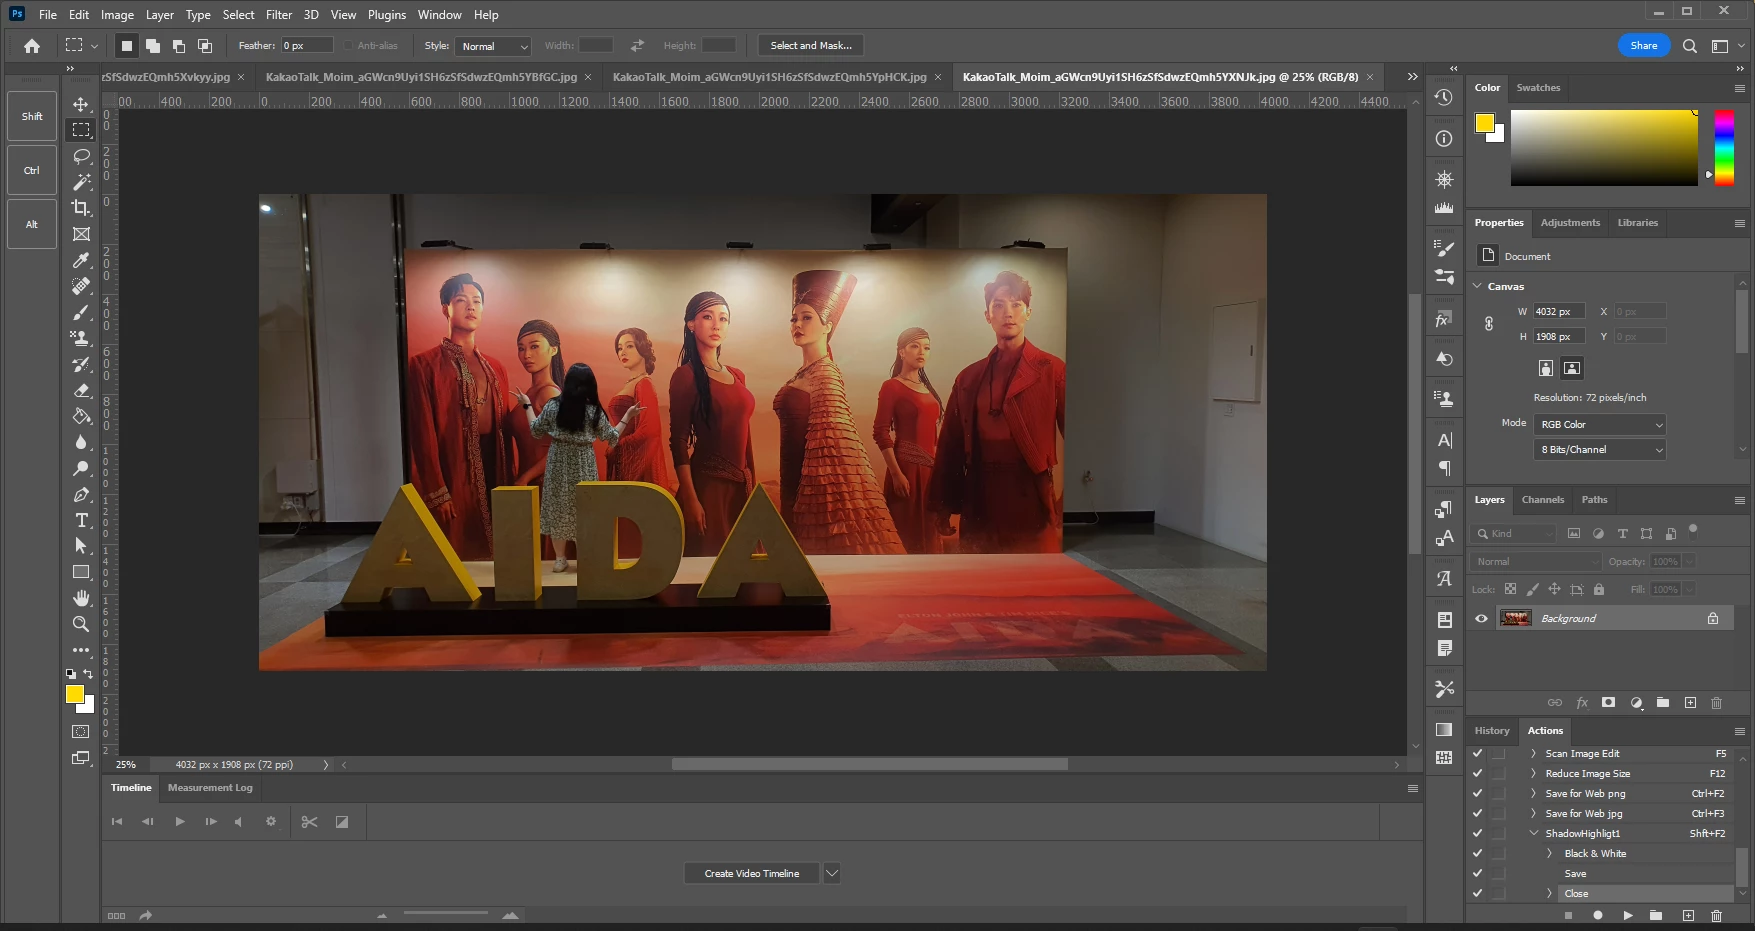Open the collapsed Paragraph panel icon
Viewport: 1755px width, 931px height.
click(1444, 468)
